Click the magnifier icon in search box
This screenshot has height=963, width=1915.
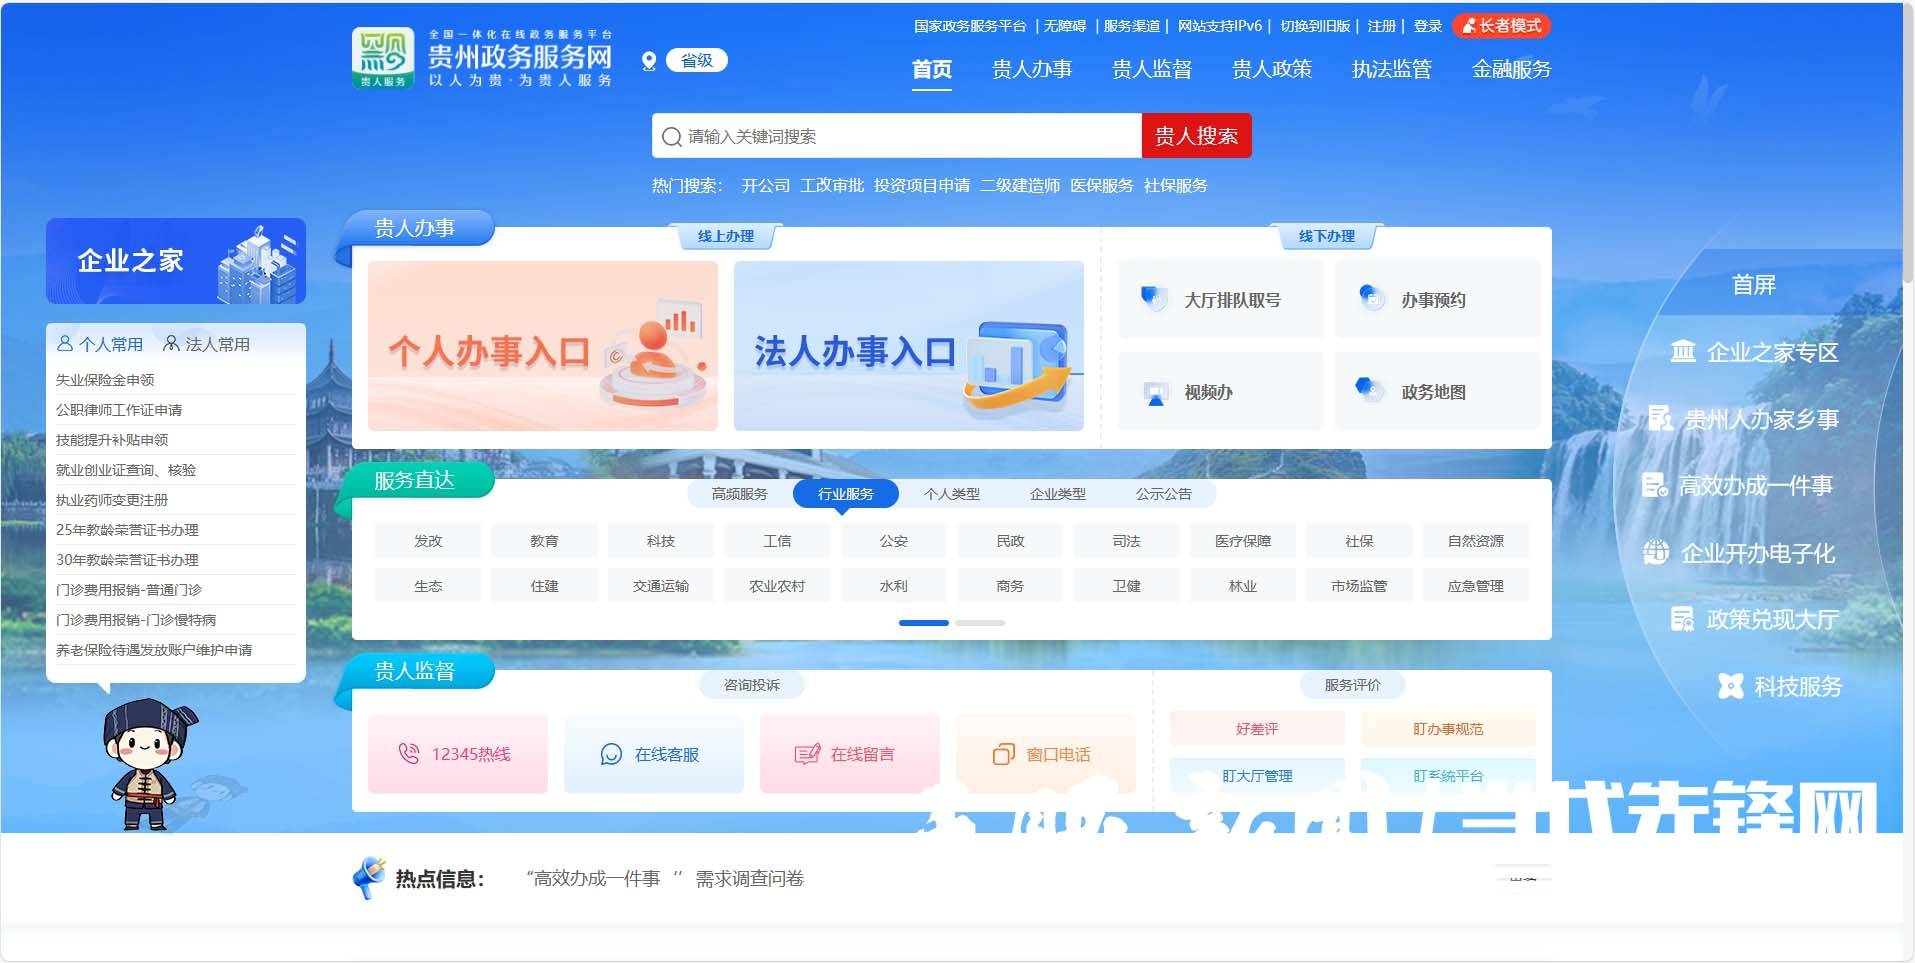click(672, 137)
